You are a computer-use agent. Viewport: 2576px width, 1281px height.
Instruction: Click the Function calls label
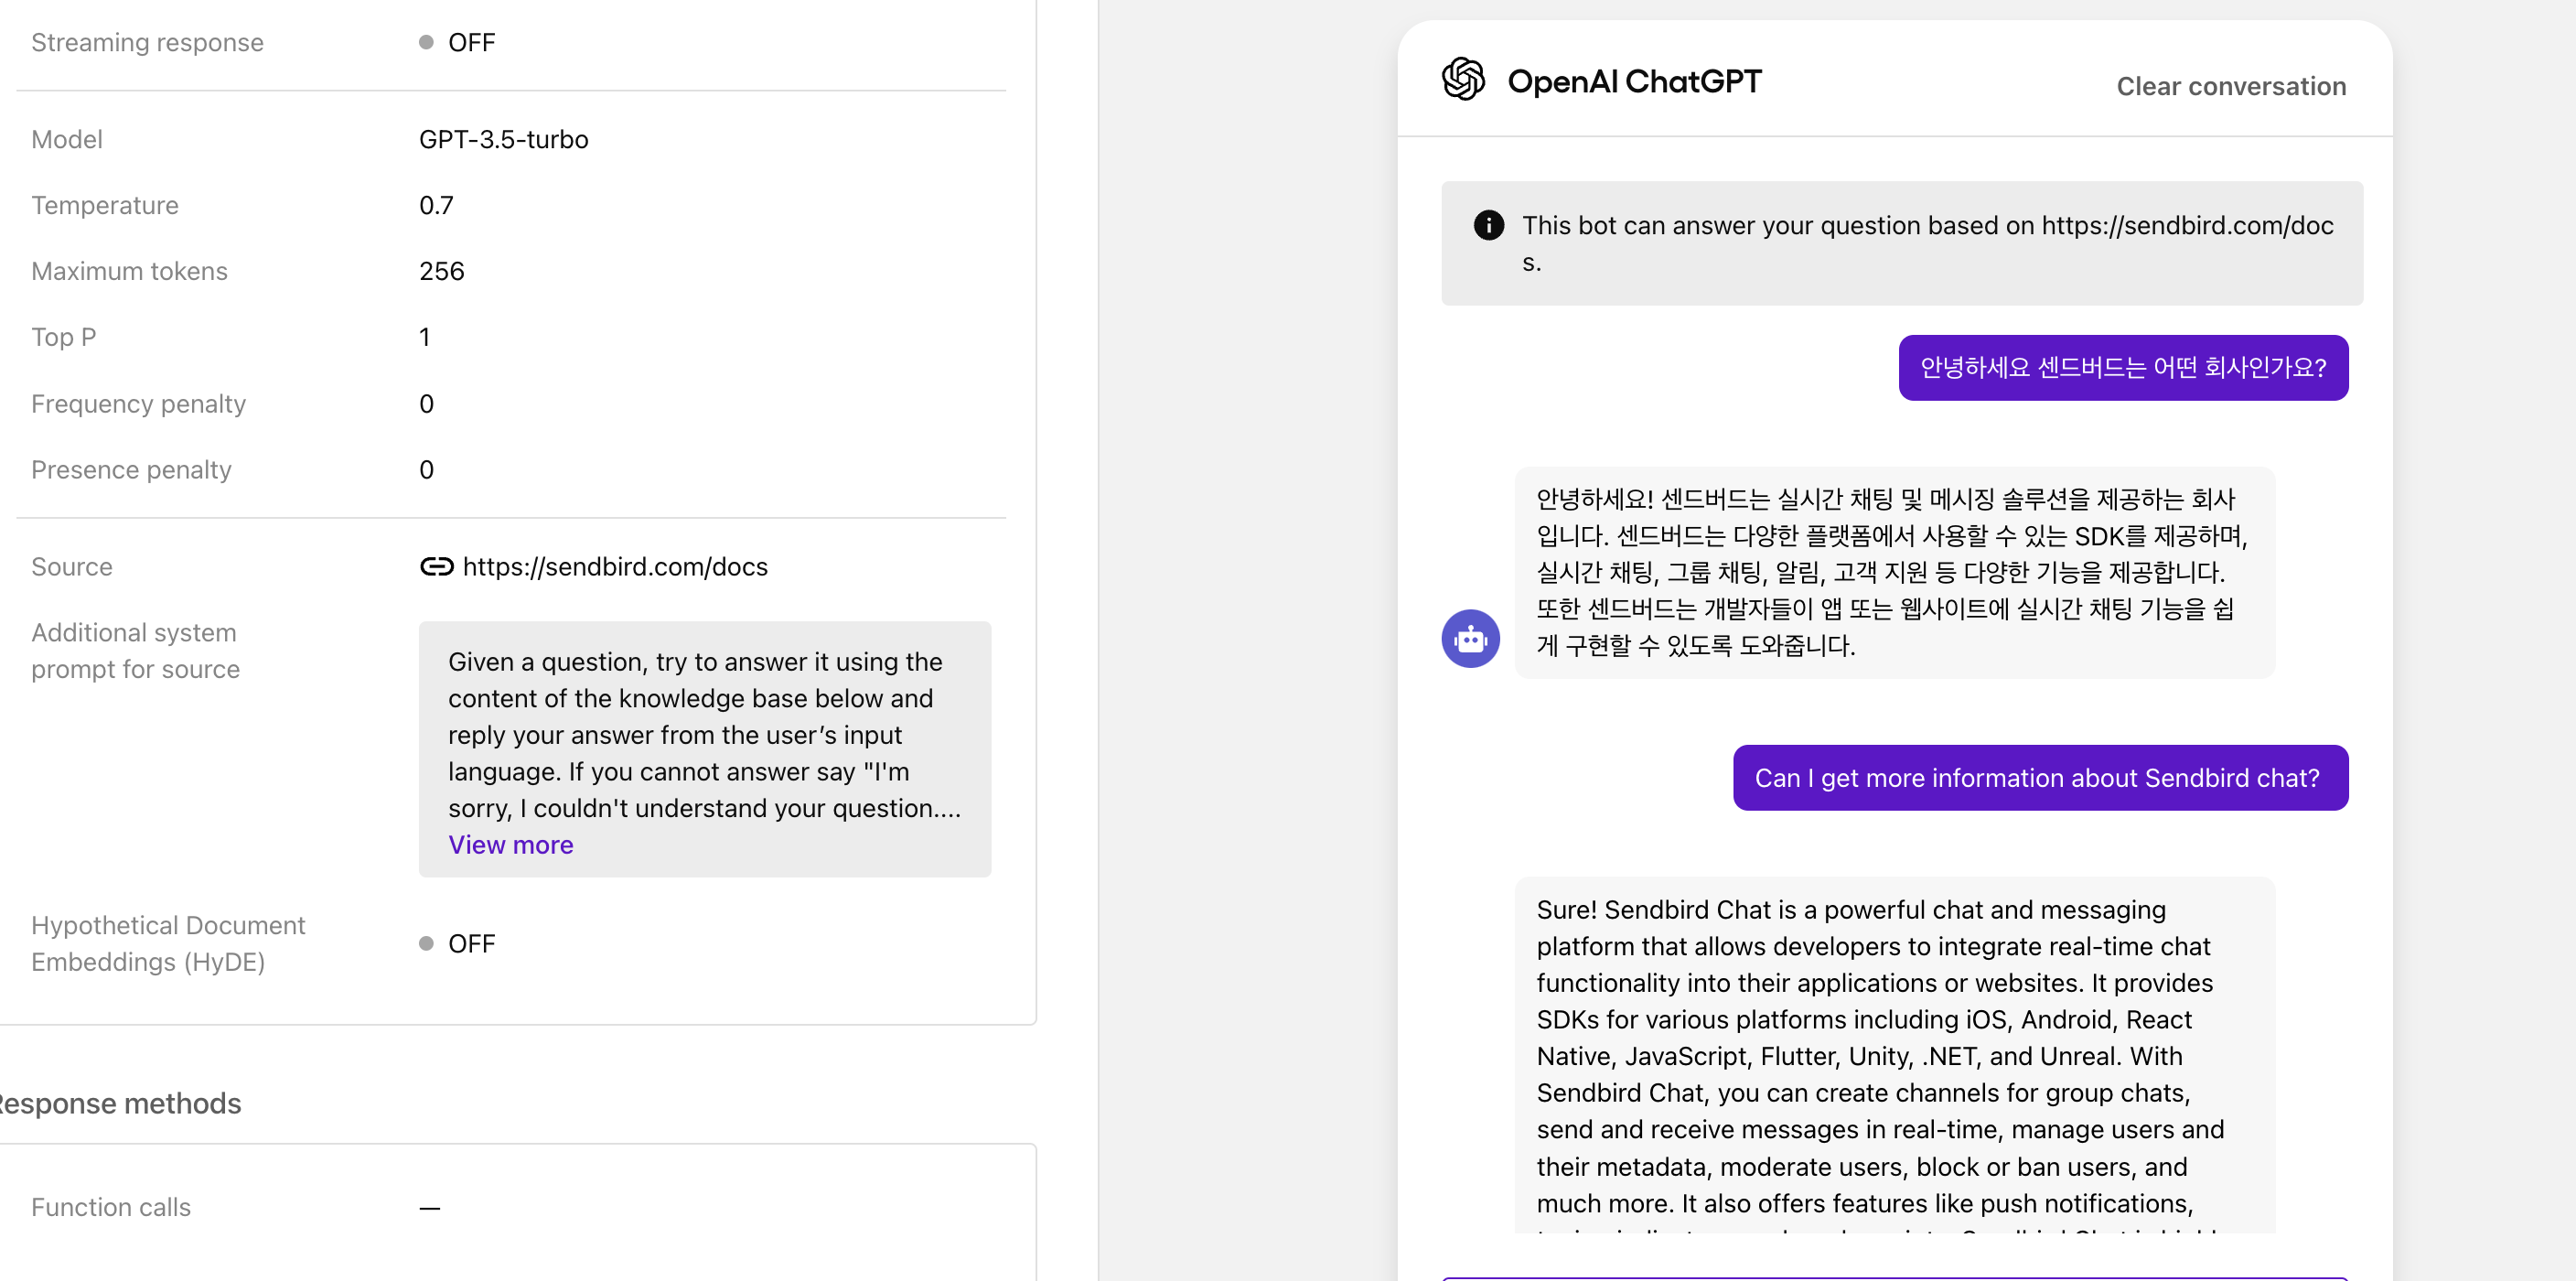[110, 1208]
